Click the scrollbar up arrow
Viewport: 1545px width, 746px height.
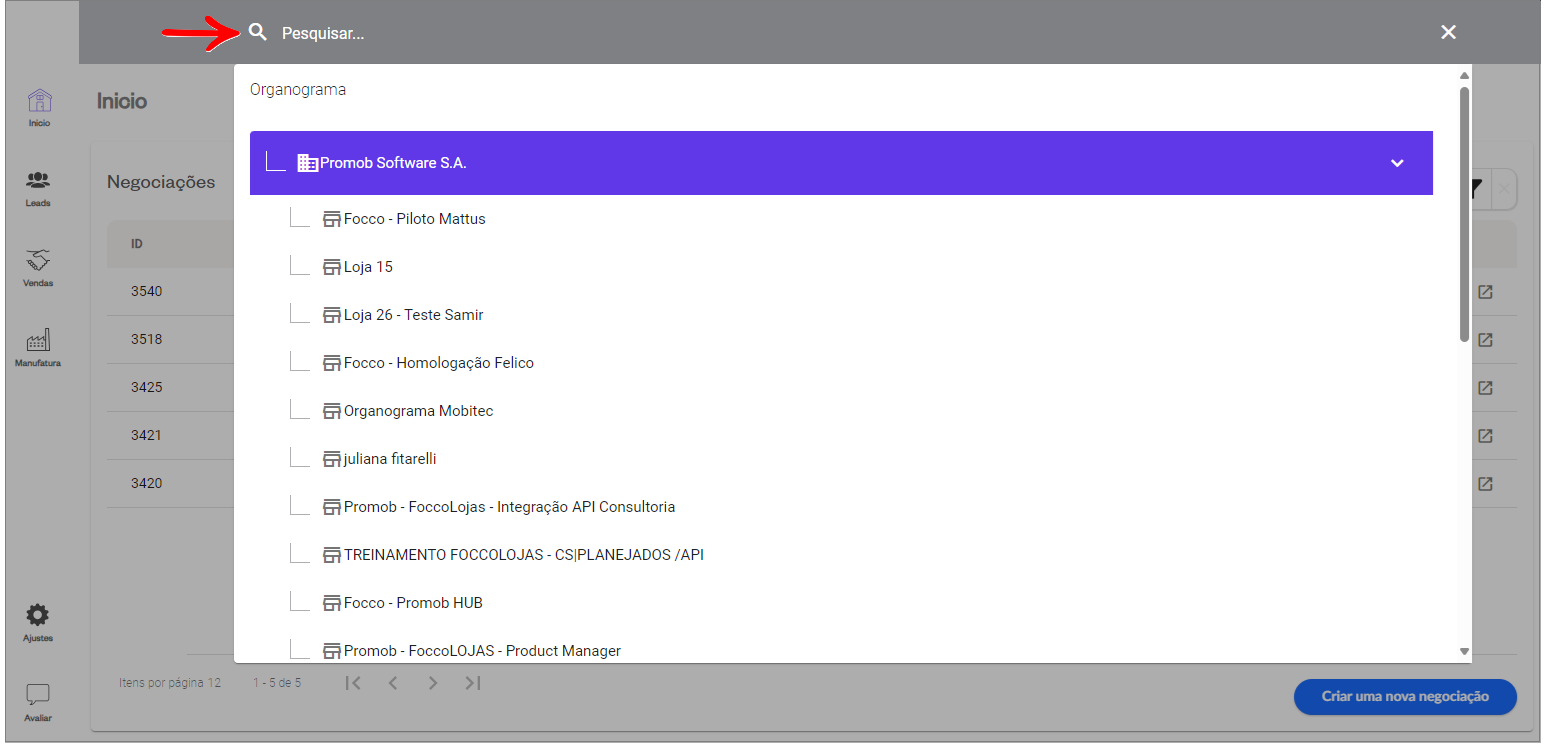1464,75
